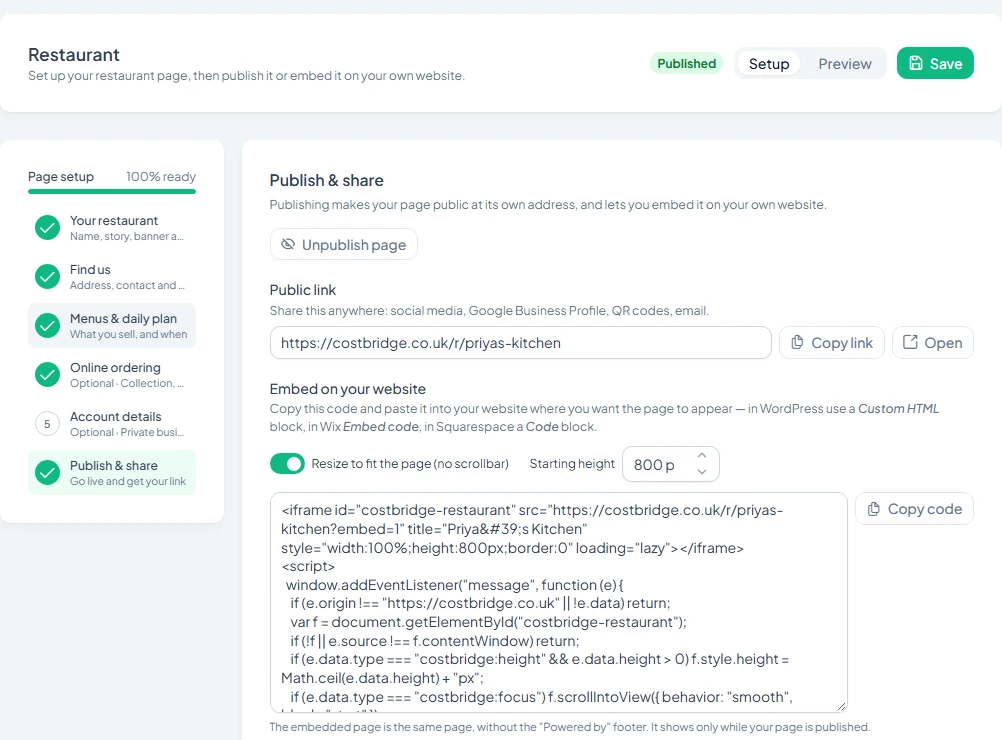Toggle Resize to fit the page switch
Image resolution: width=1002 pixels, height=740 pixels.
(287, 463)
